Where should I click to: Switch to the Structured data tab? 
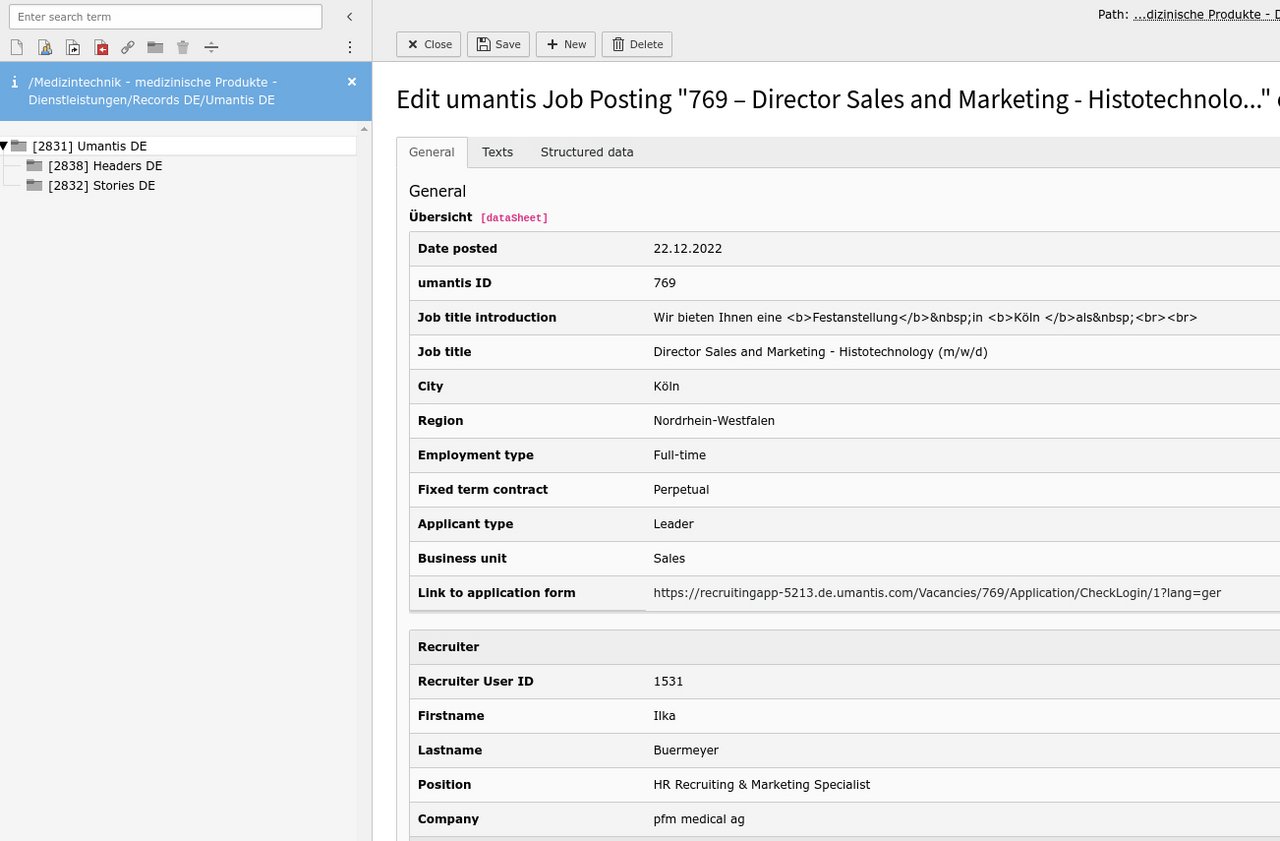[587, 152]
